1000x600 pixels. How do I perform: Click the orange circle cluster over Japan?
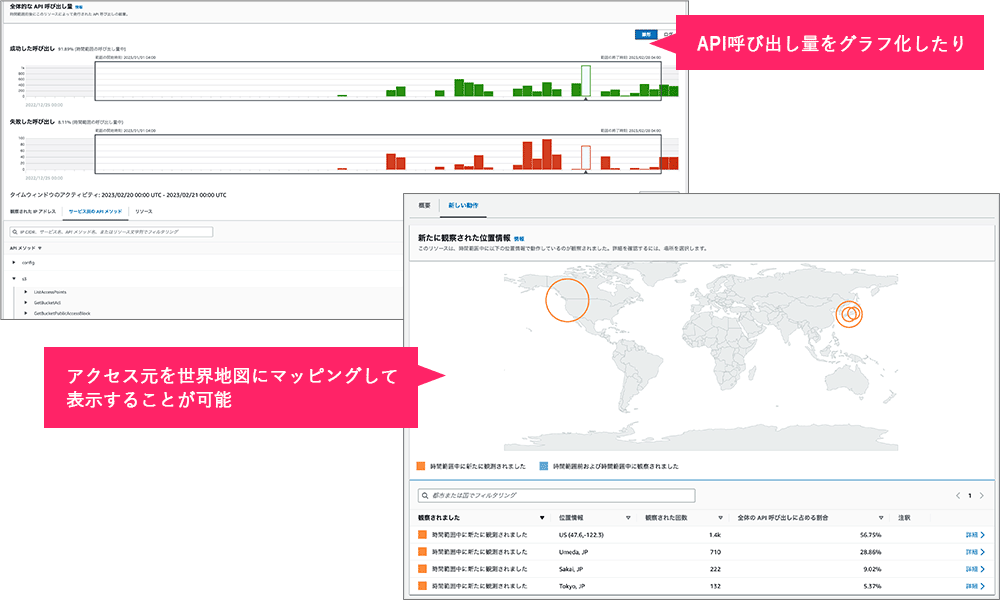point(849,314)
